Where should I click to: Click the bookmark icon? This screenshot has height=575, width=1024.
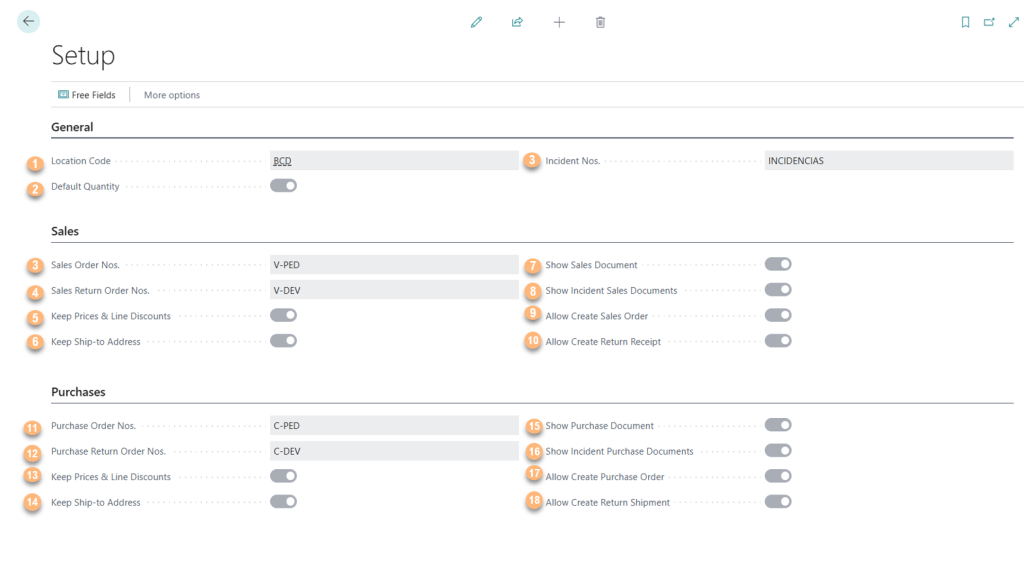965,22
